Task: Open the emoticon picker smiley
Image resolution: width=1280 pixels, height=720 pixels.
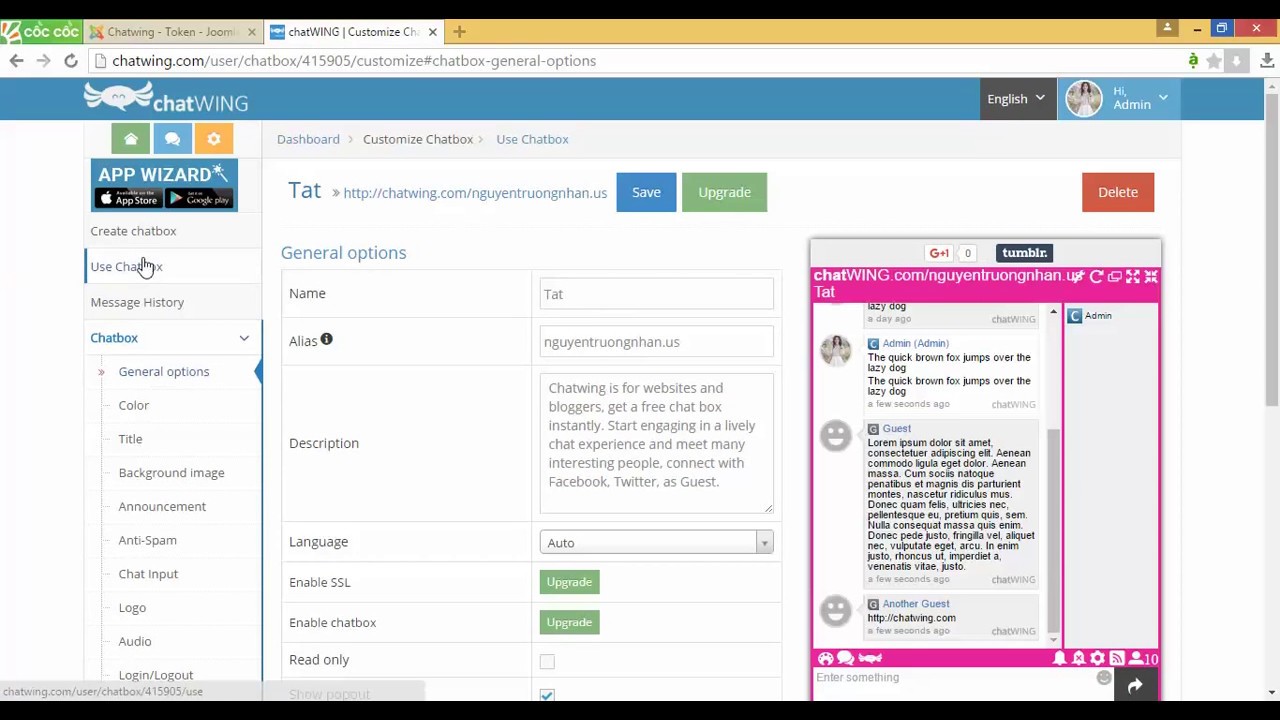Action: [x=1104, y=677]
